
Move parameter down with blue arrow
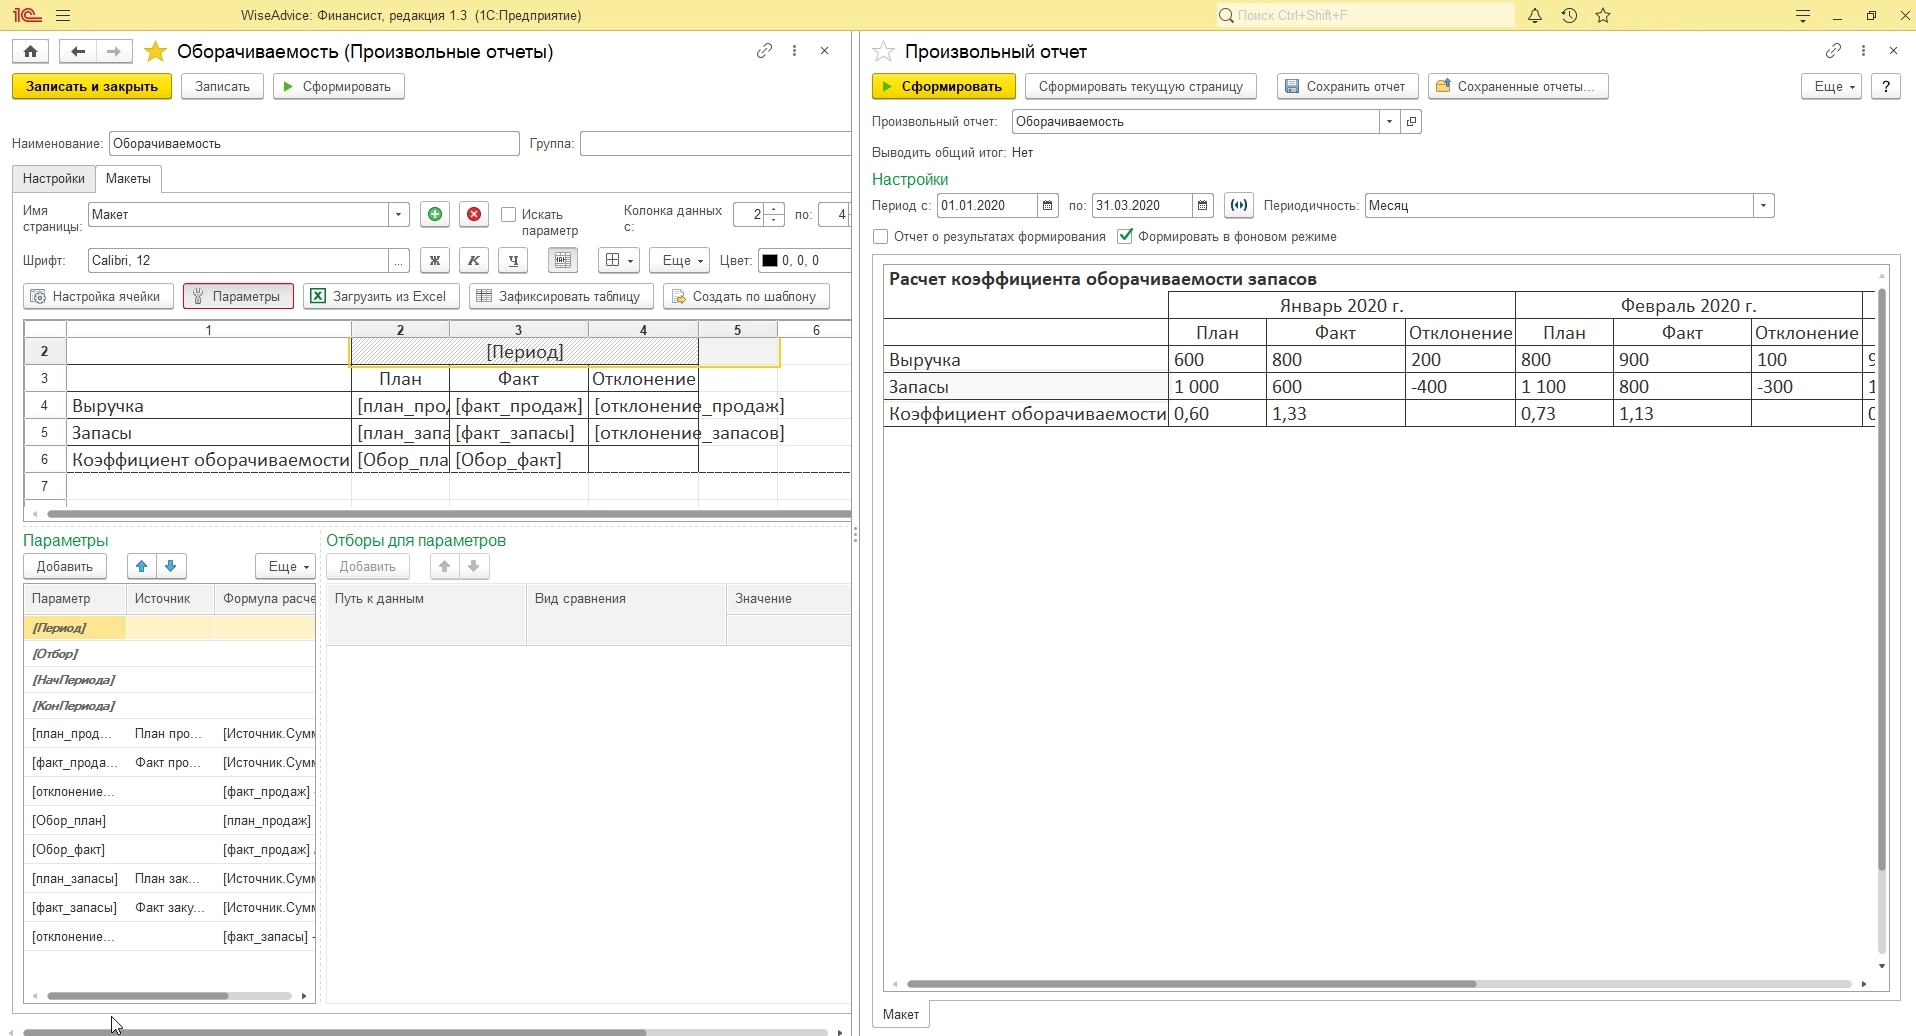coord(171,567)
